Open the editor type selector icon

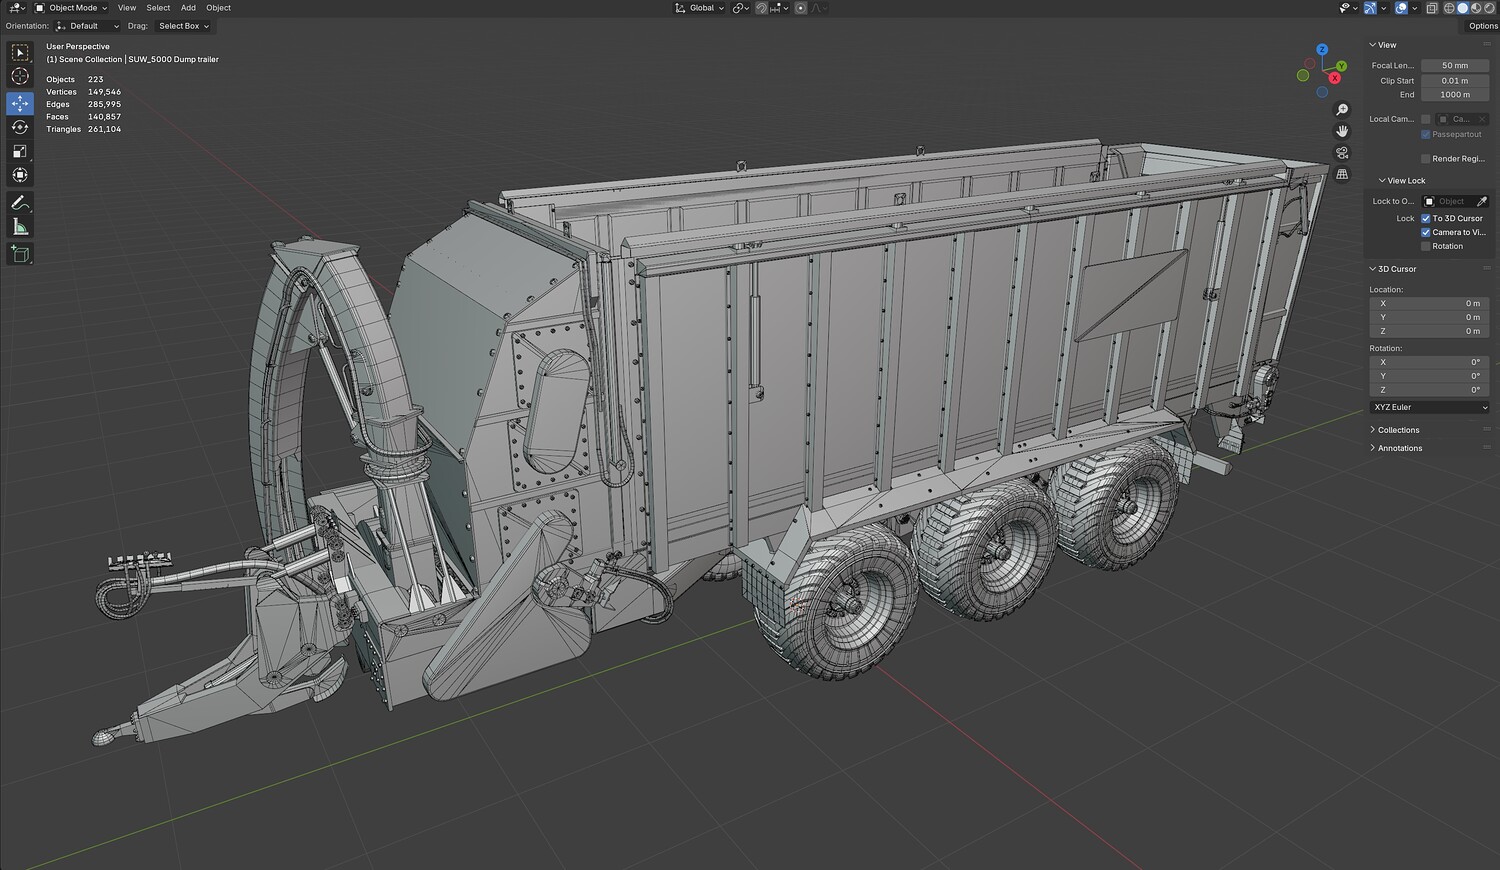pos(16,8)
